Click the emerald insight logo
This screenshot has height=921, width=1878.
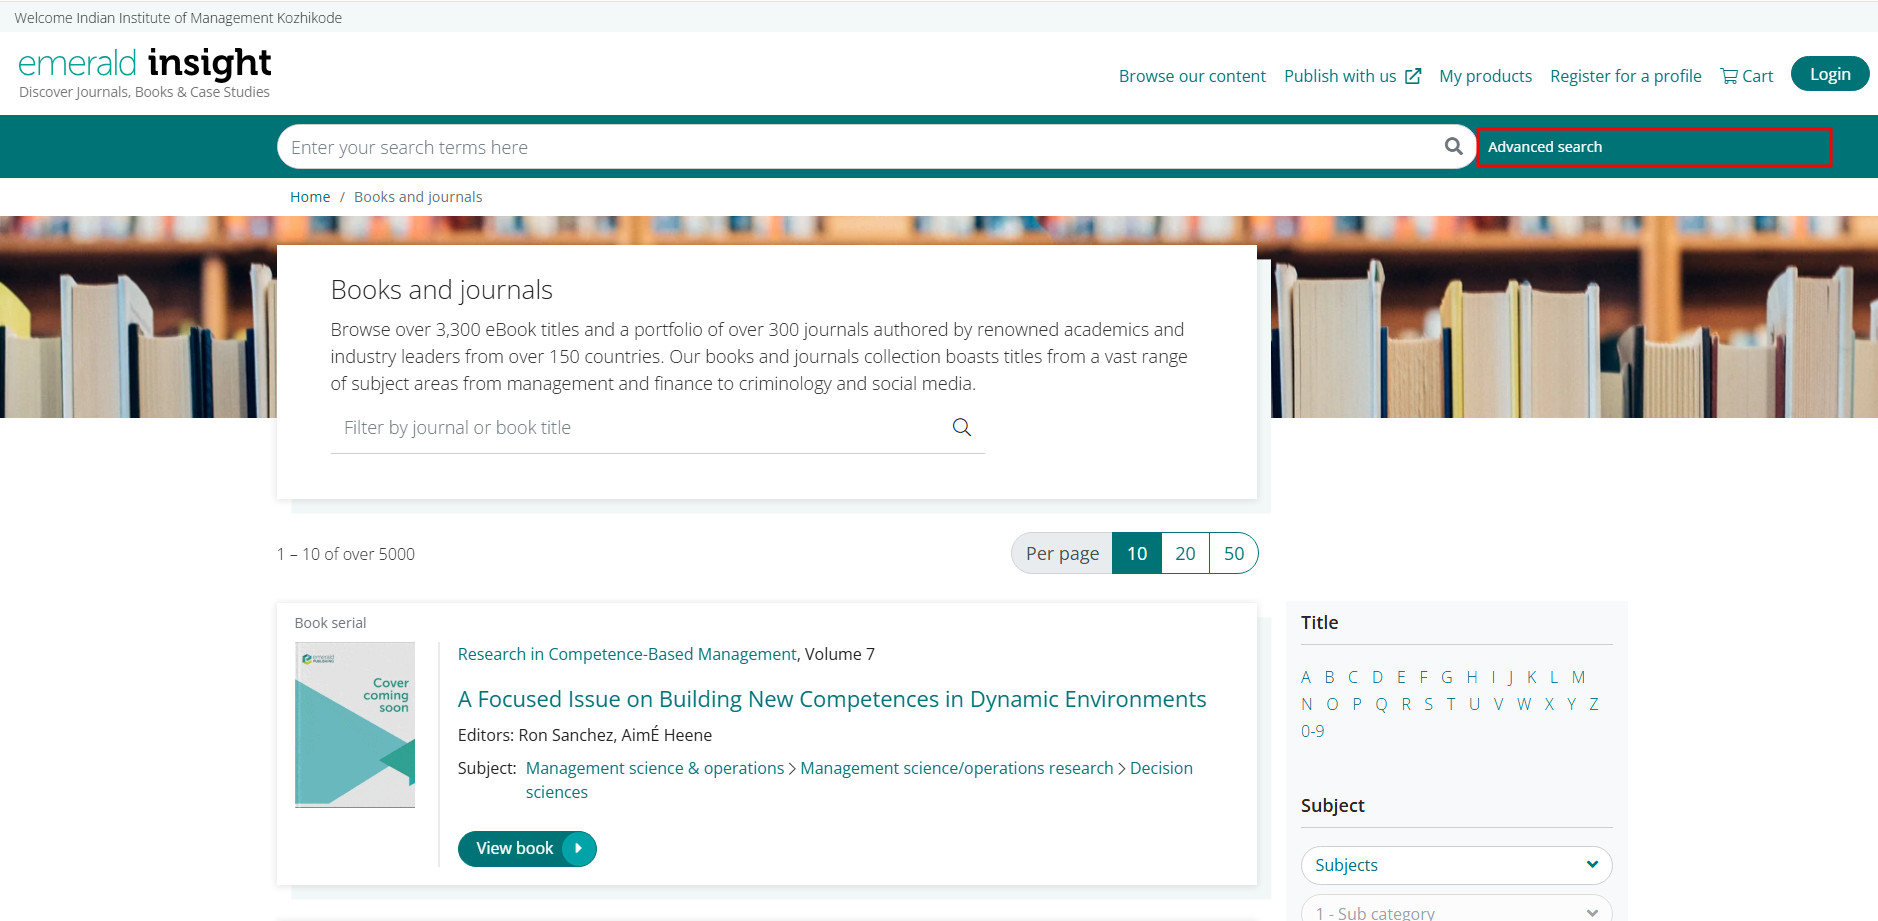pyautogui.click(x=145, y=72)
